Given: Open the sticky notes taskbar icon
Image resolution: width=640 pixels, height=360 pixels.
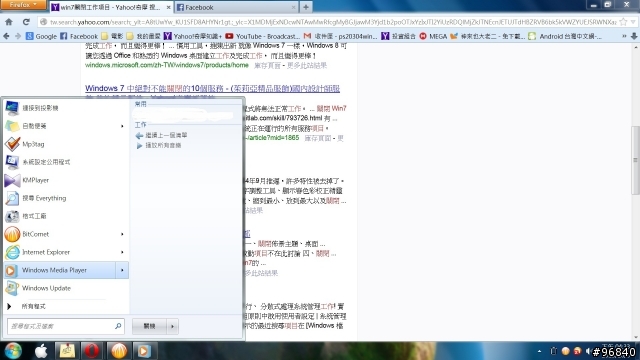Looking at the screenshot, I should pos(67,351).
